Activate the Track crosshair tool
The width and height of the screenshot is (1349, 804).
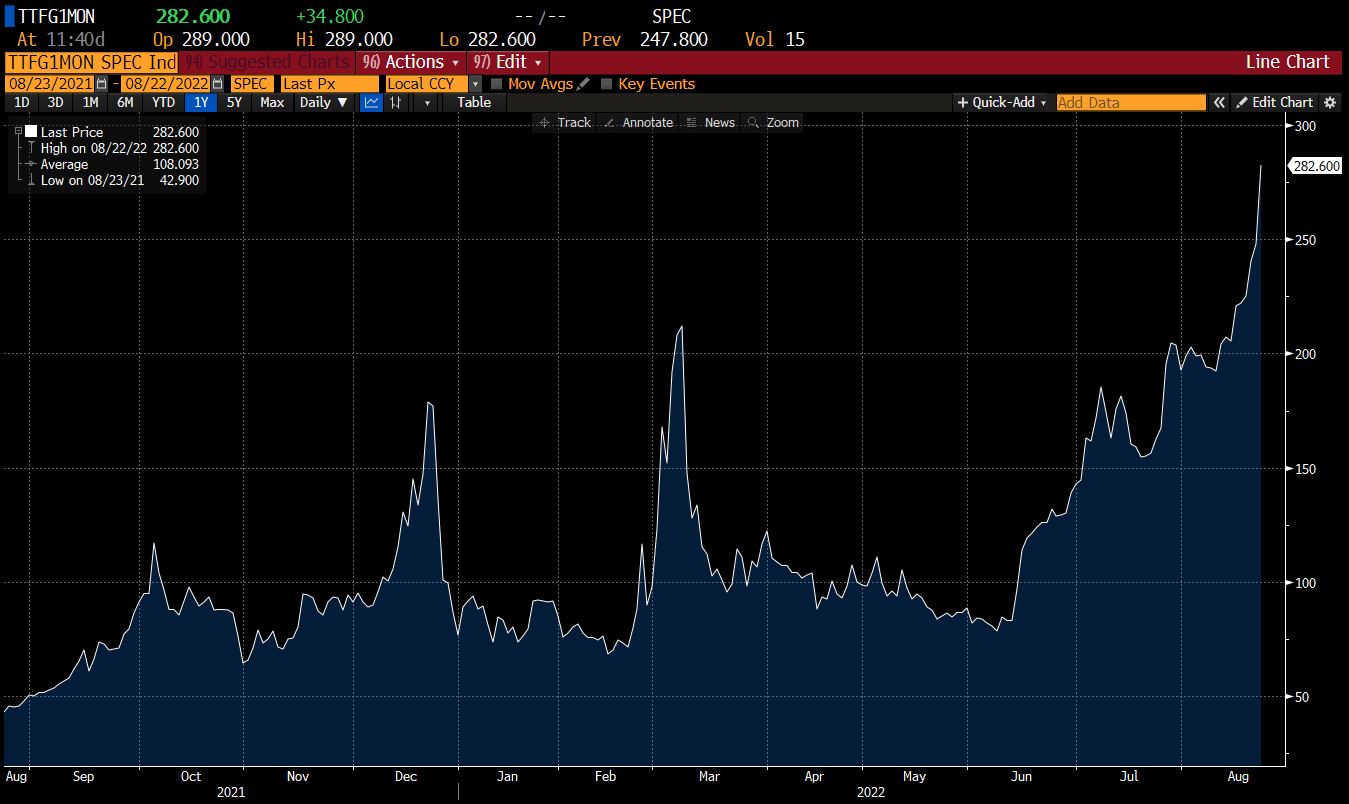point(565,122)
